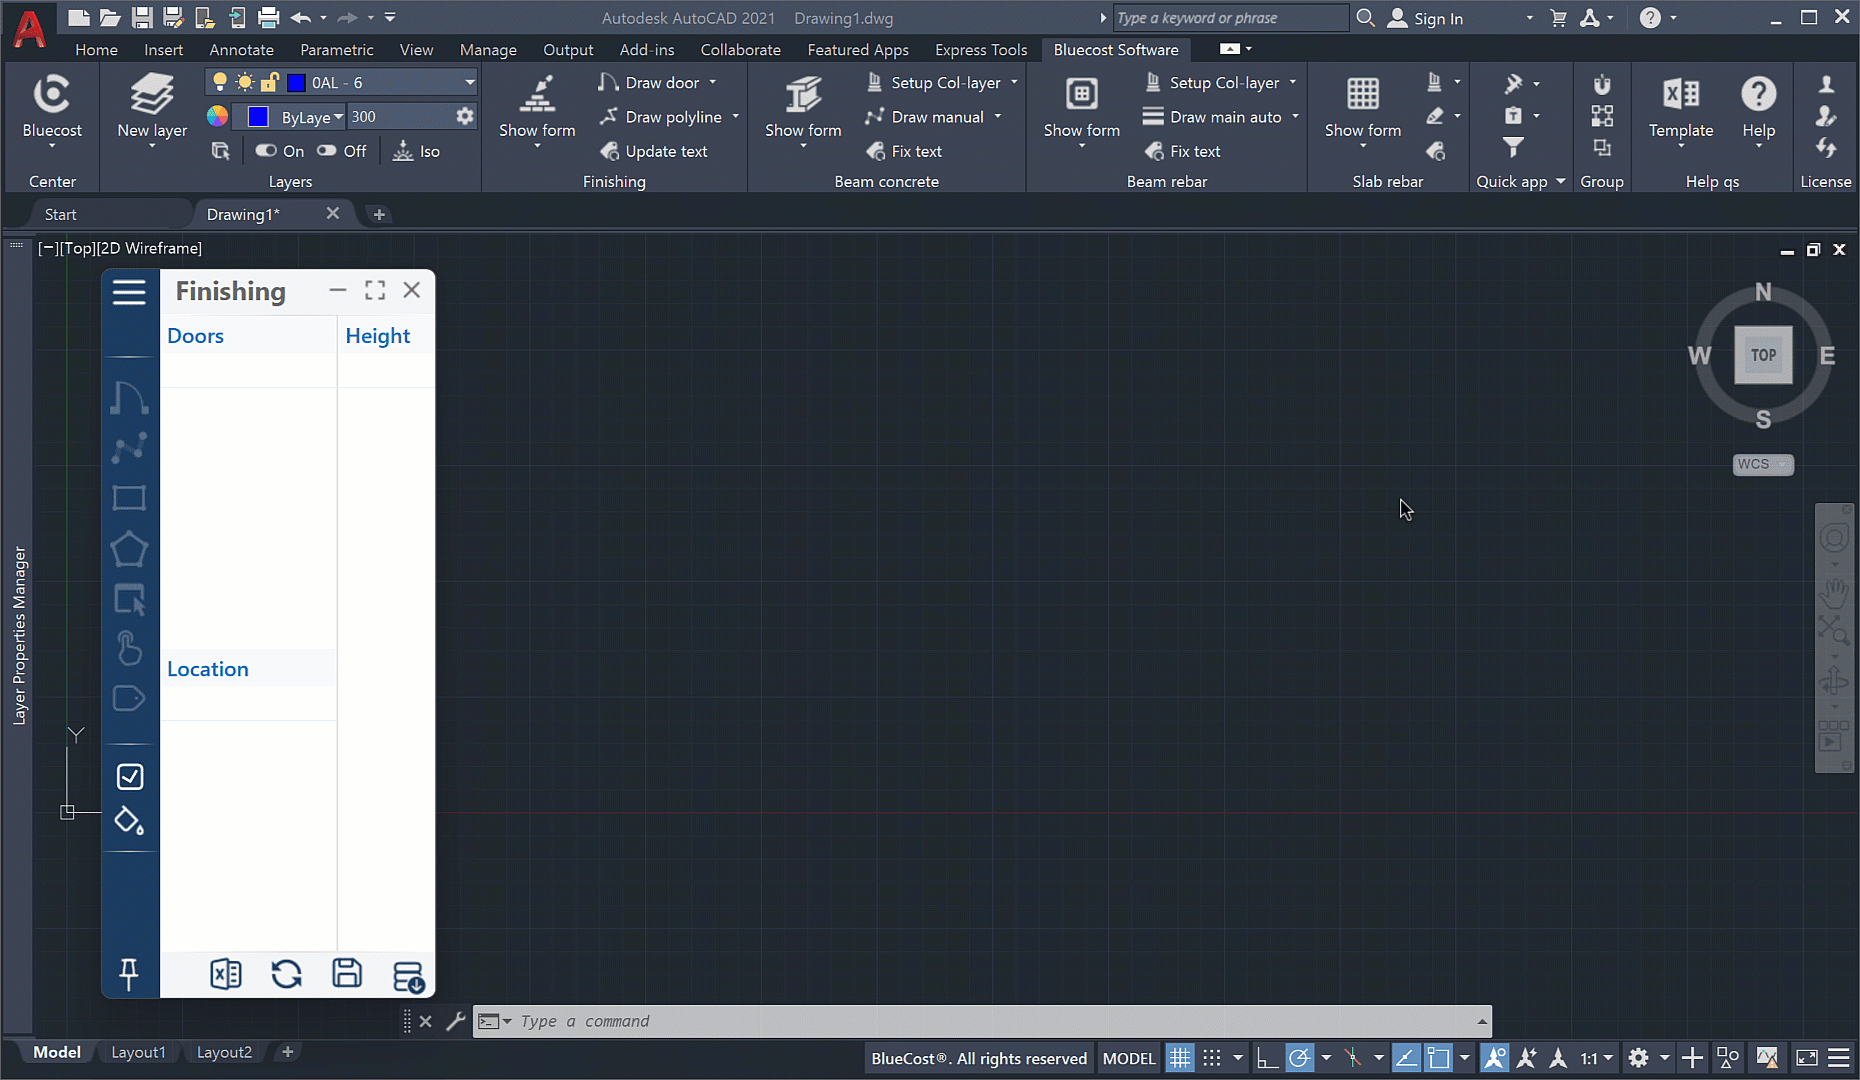Viewport: 1860px width, 1080px height.
Task: Pin the Finishing panel with pushpin icon
Action: [x=129, y=974]
